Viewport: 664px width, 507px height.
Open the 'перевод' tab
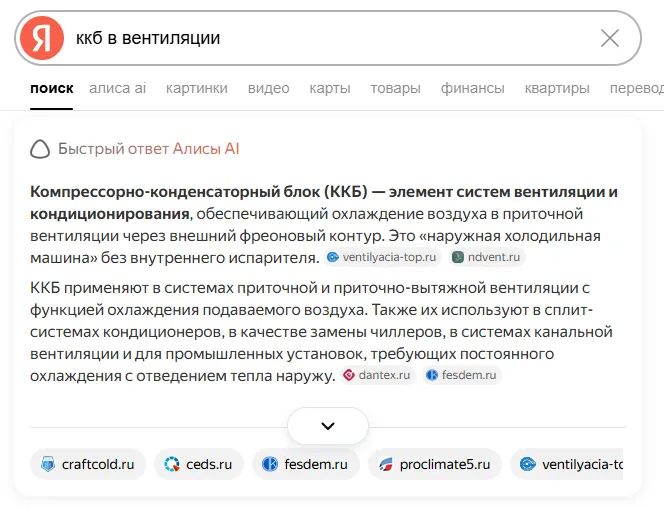636,88
